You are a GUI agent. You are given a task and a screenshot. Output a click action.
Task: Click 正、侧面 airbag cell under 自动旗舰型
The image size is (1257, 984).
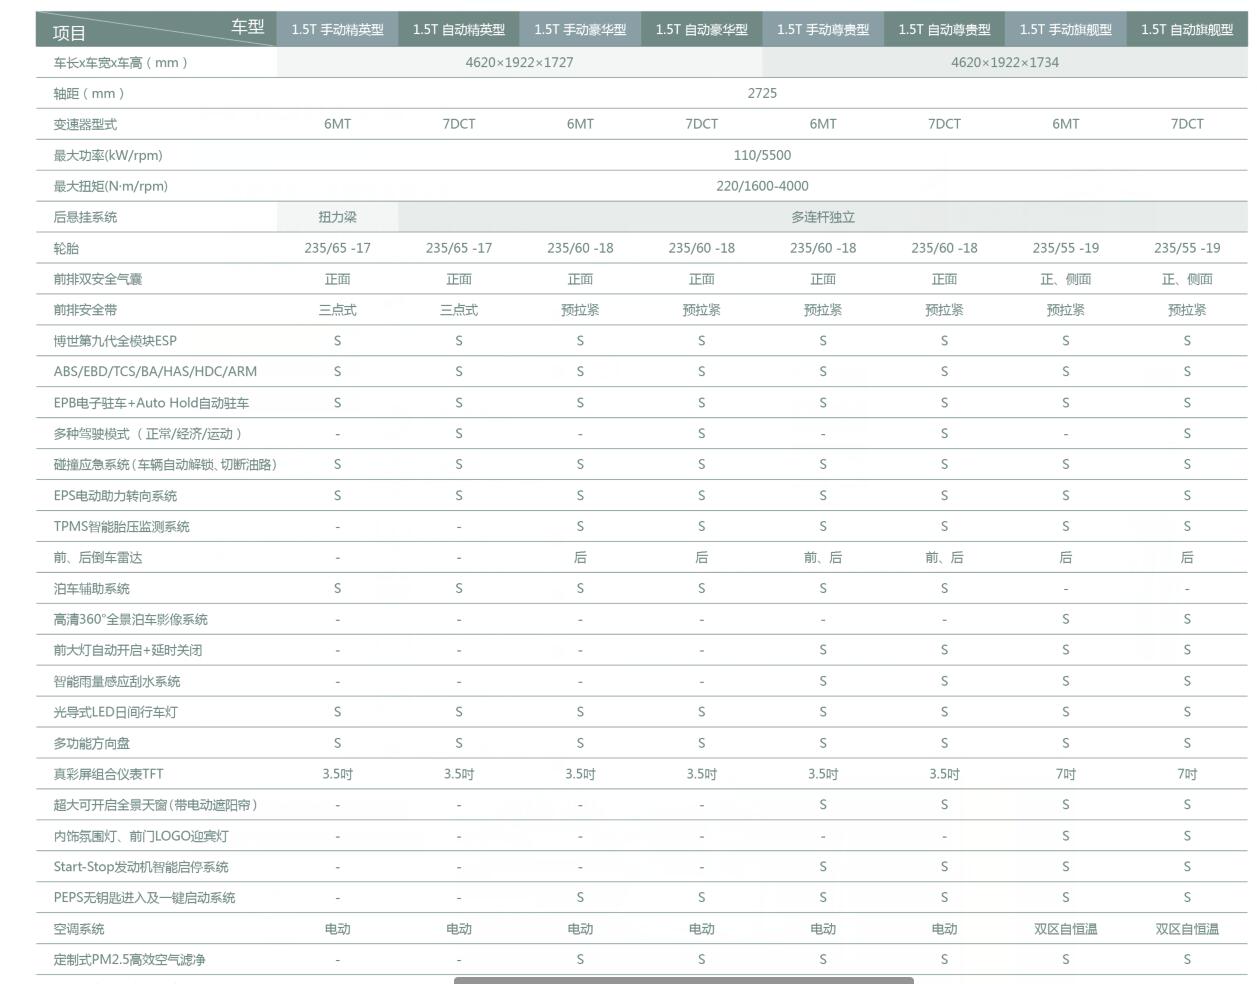click(x=1187, y=279)
